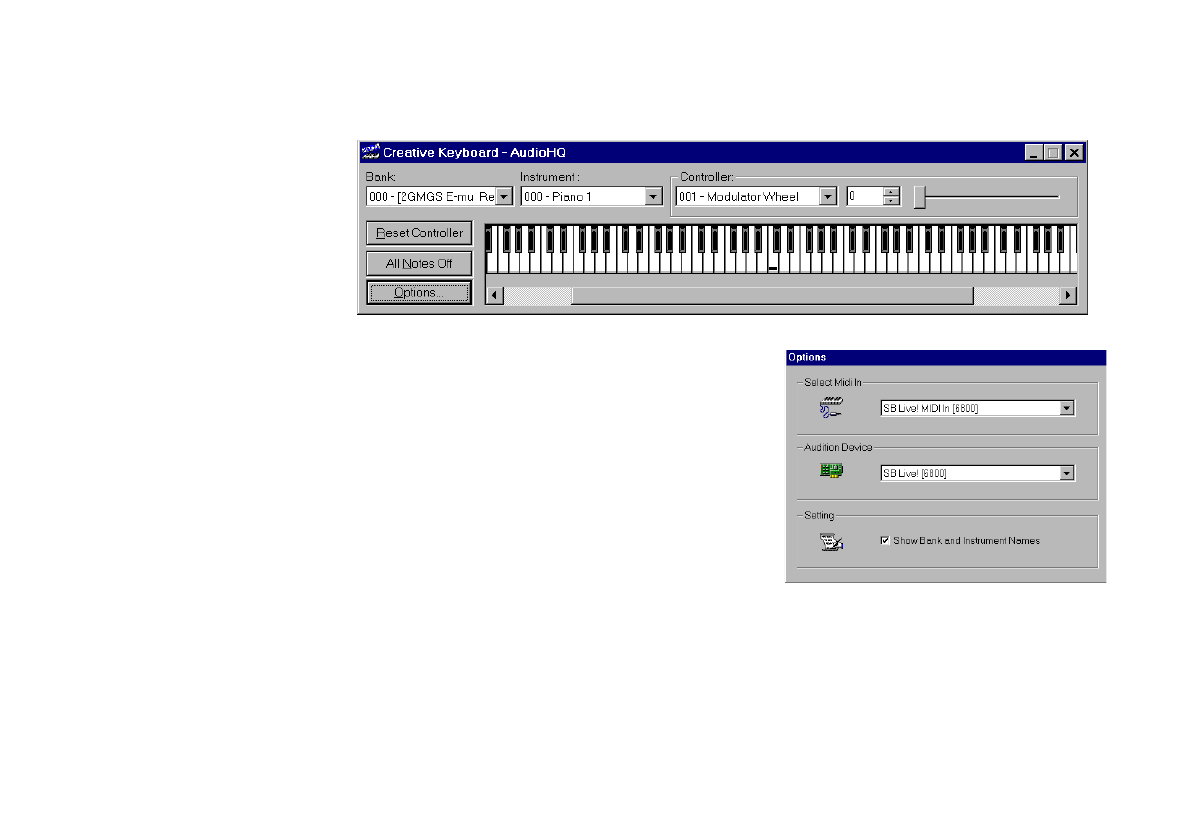The width and height of the screenshot is (1190, 838).
Task: Click the 'SB Live! MIDI In [6800]' text
Action: tap(930, 408)
